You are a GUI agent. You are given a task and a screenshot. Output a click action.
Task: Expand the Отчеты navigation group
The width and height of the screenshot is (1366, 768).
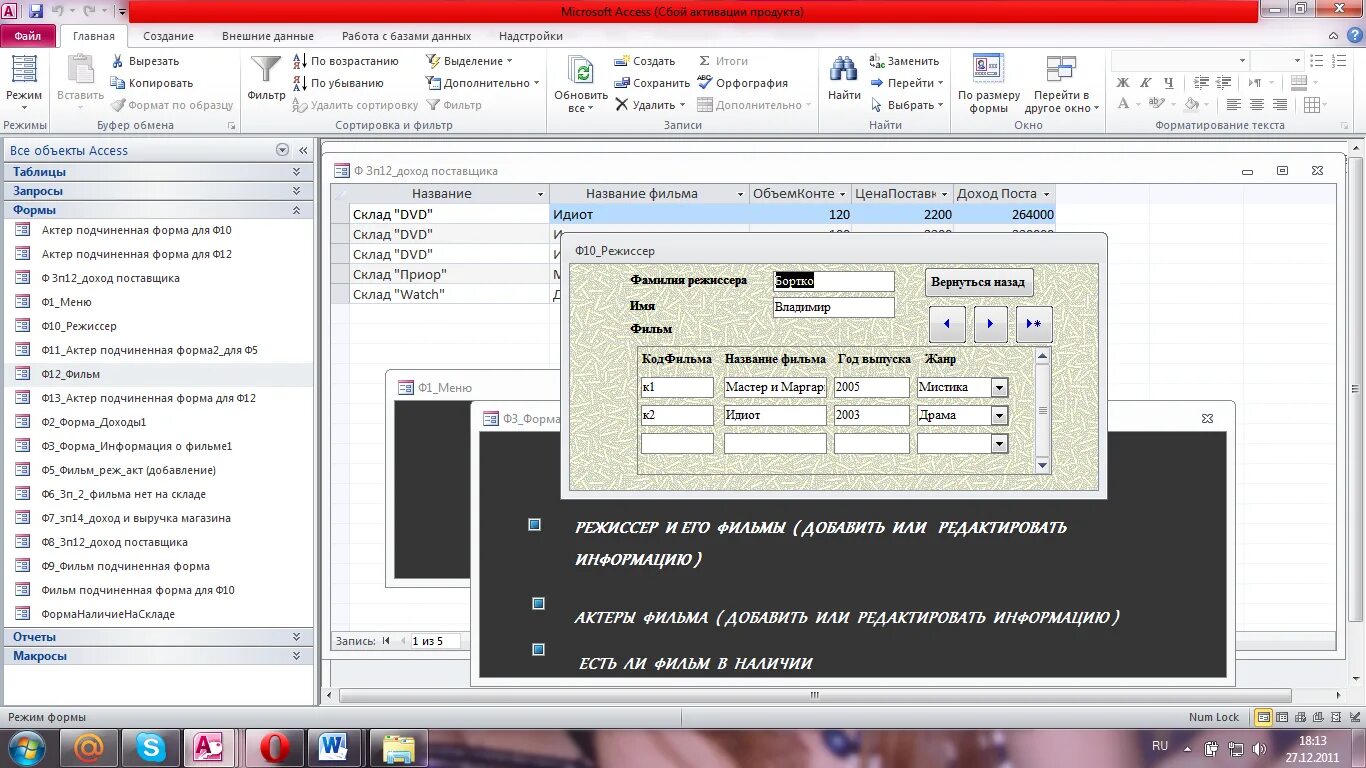coord(296,636)
